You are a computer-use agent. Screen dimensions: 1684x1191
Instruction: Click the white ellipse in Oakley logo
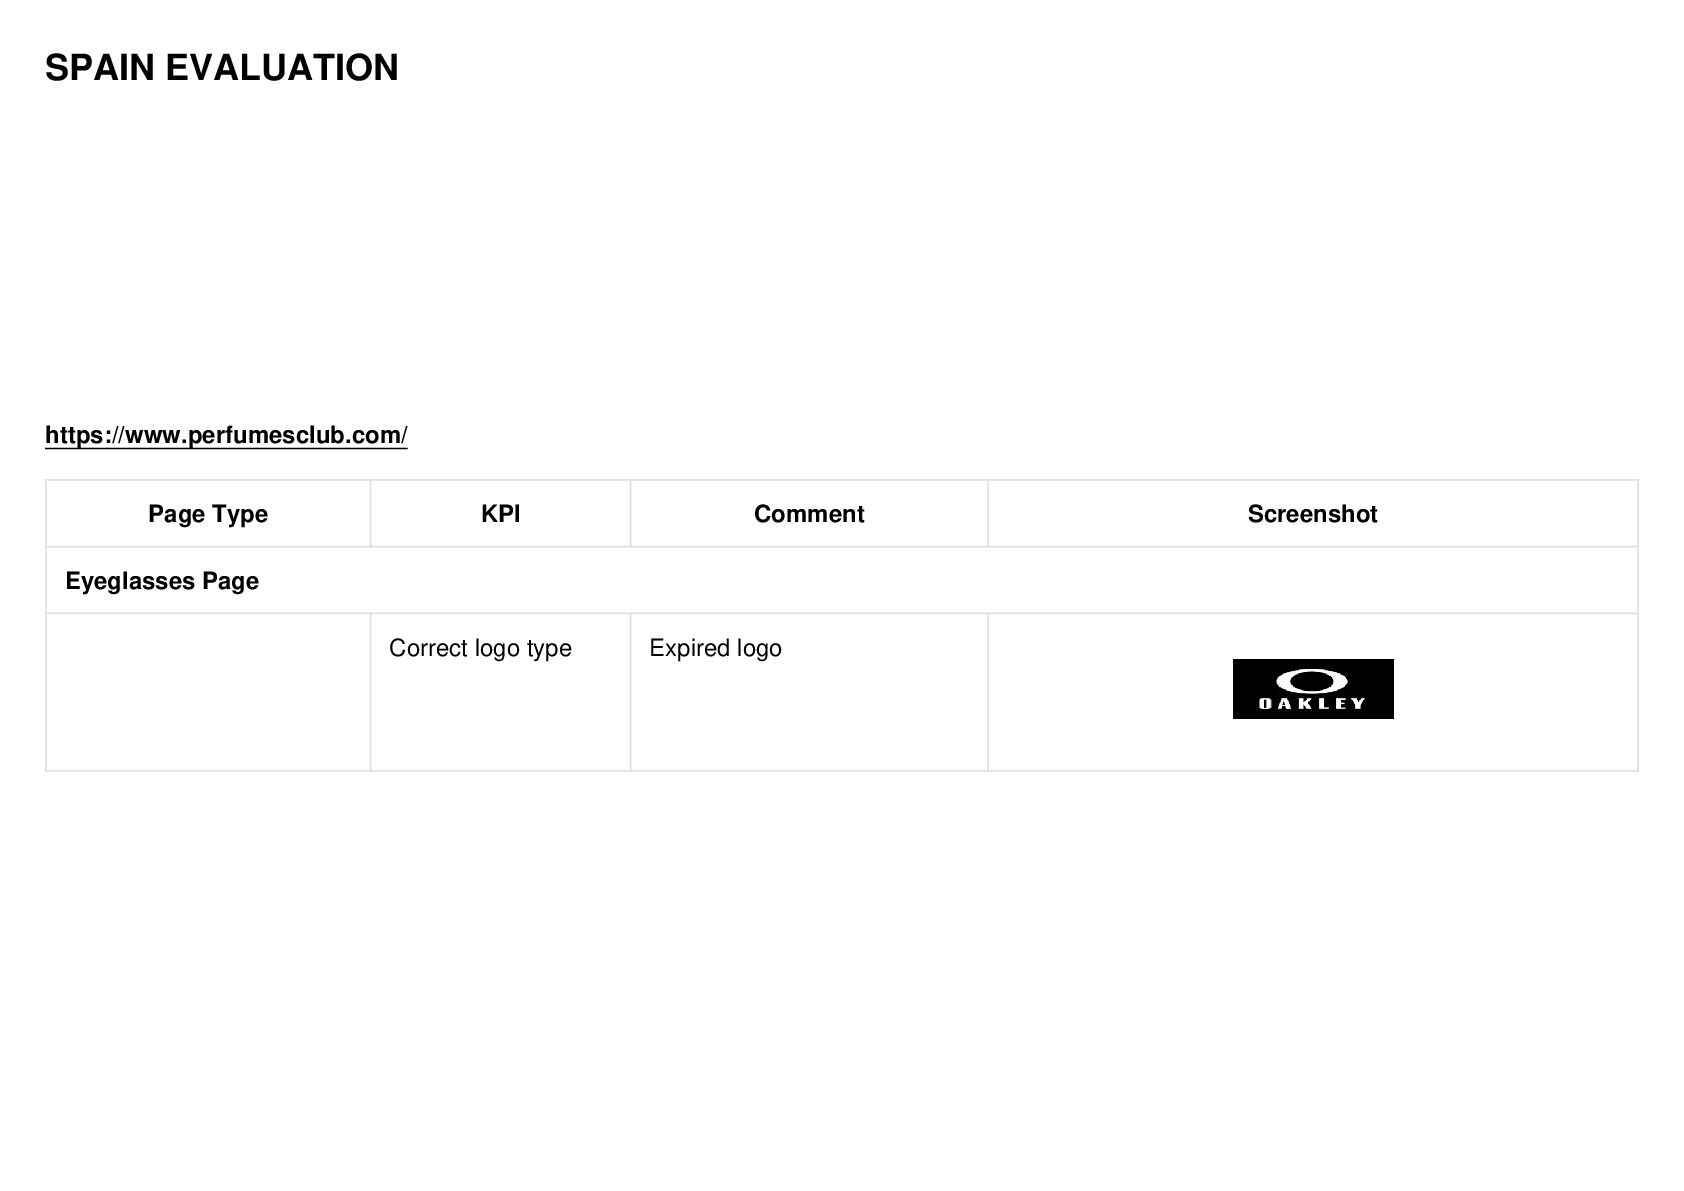(x=1313, y=681)
